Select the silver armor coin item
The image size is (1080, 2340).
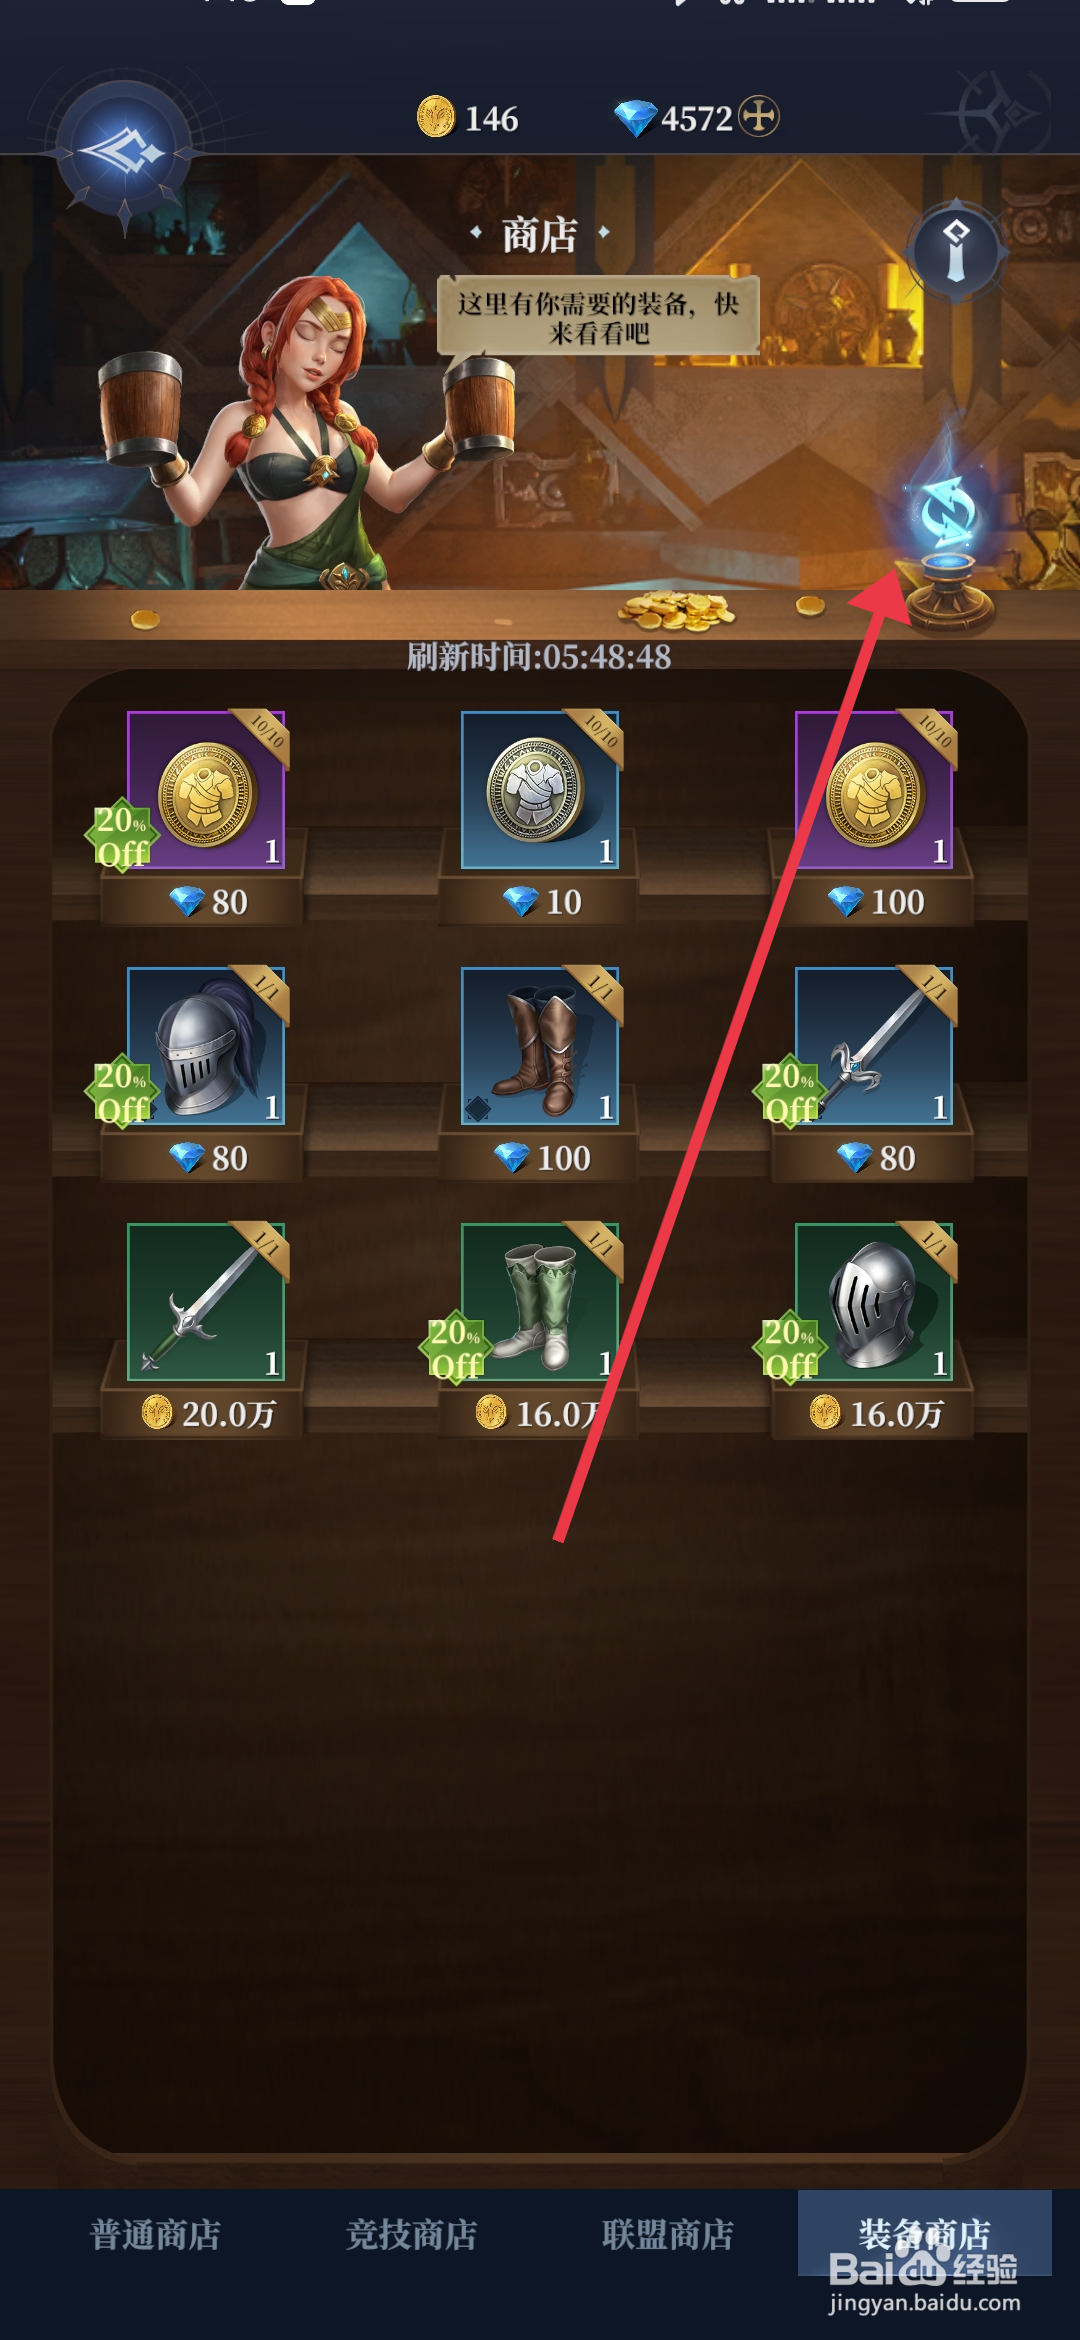coord(540,790)
